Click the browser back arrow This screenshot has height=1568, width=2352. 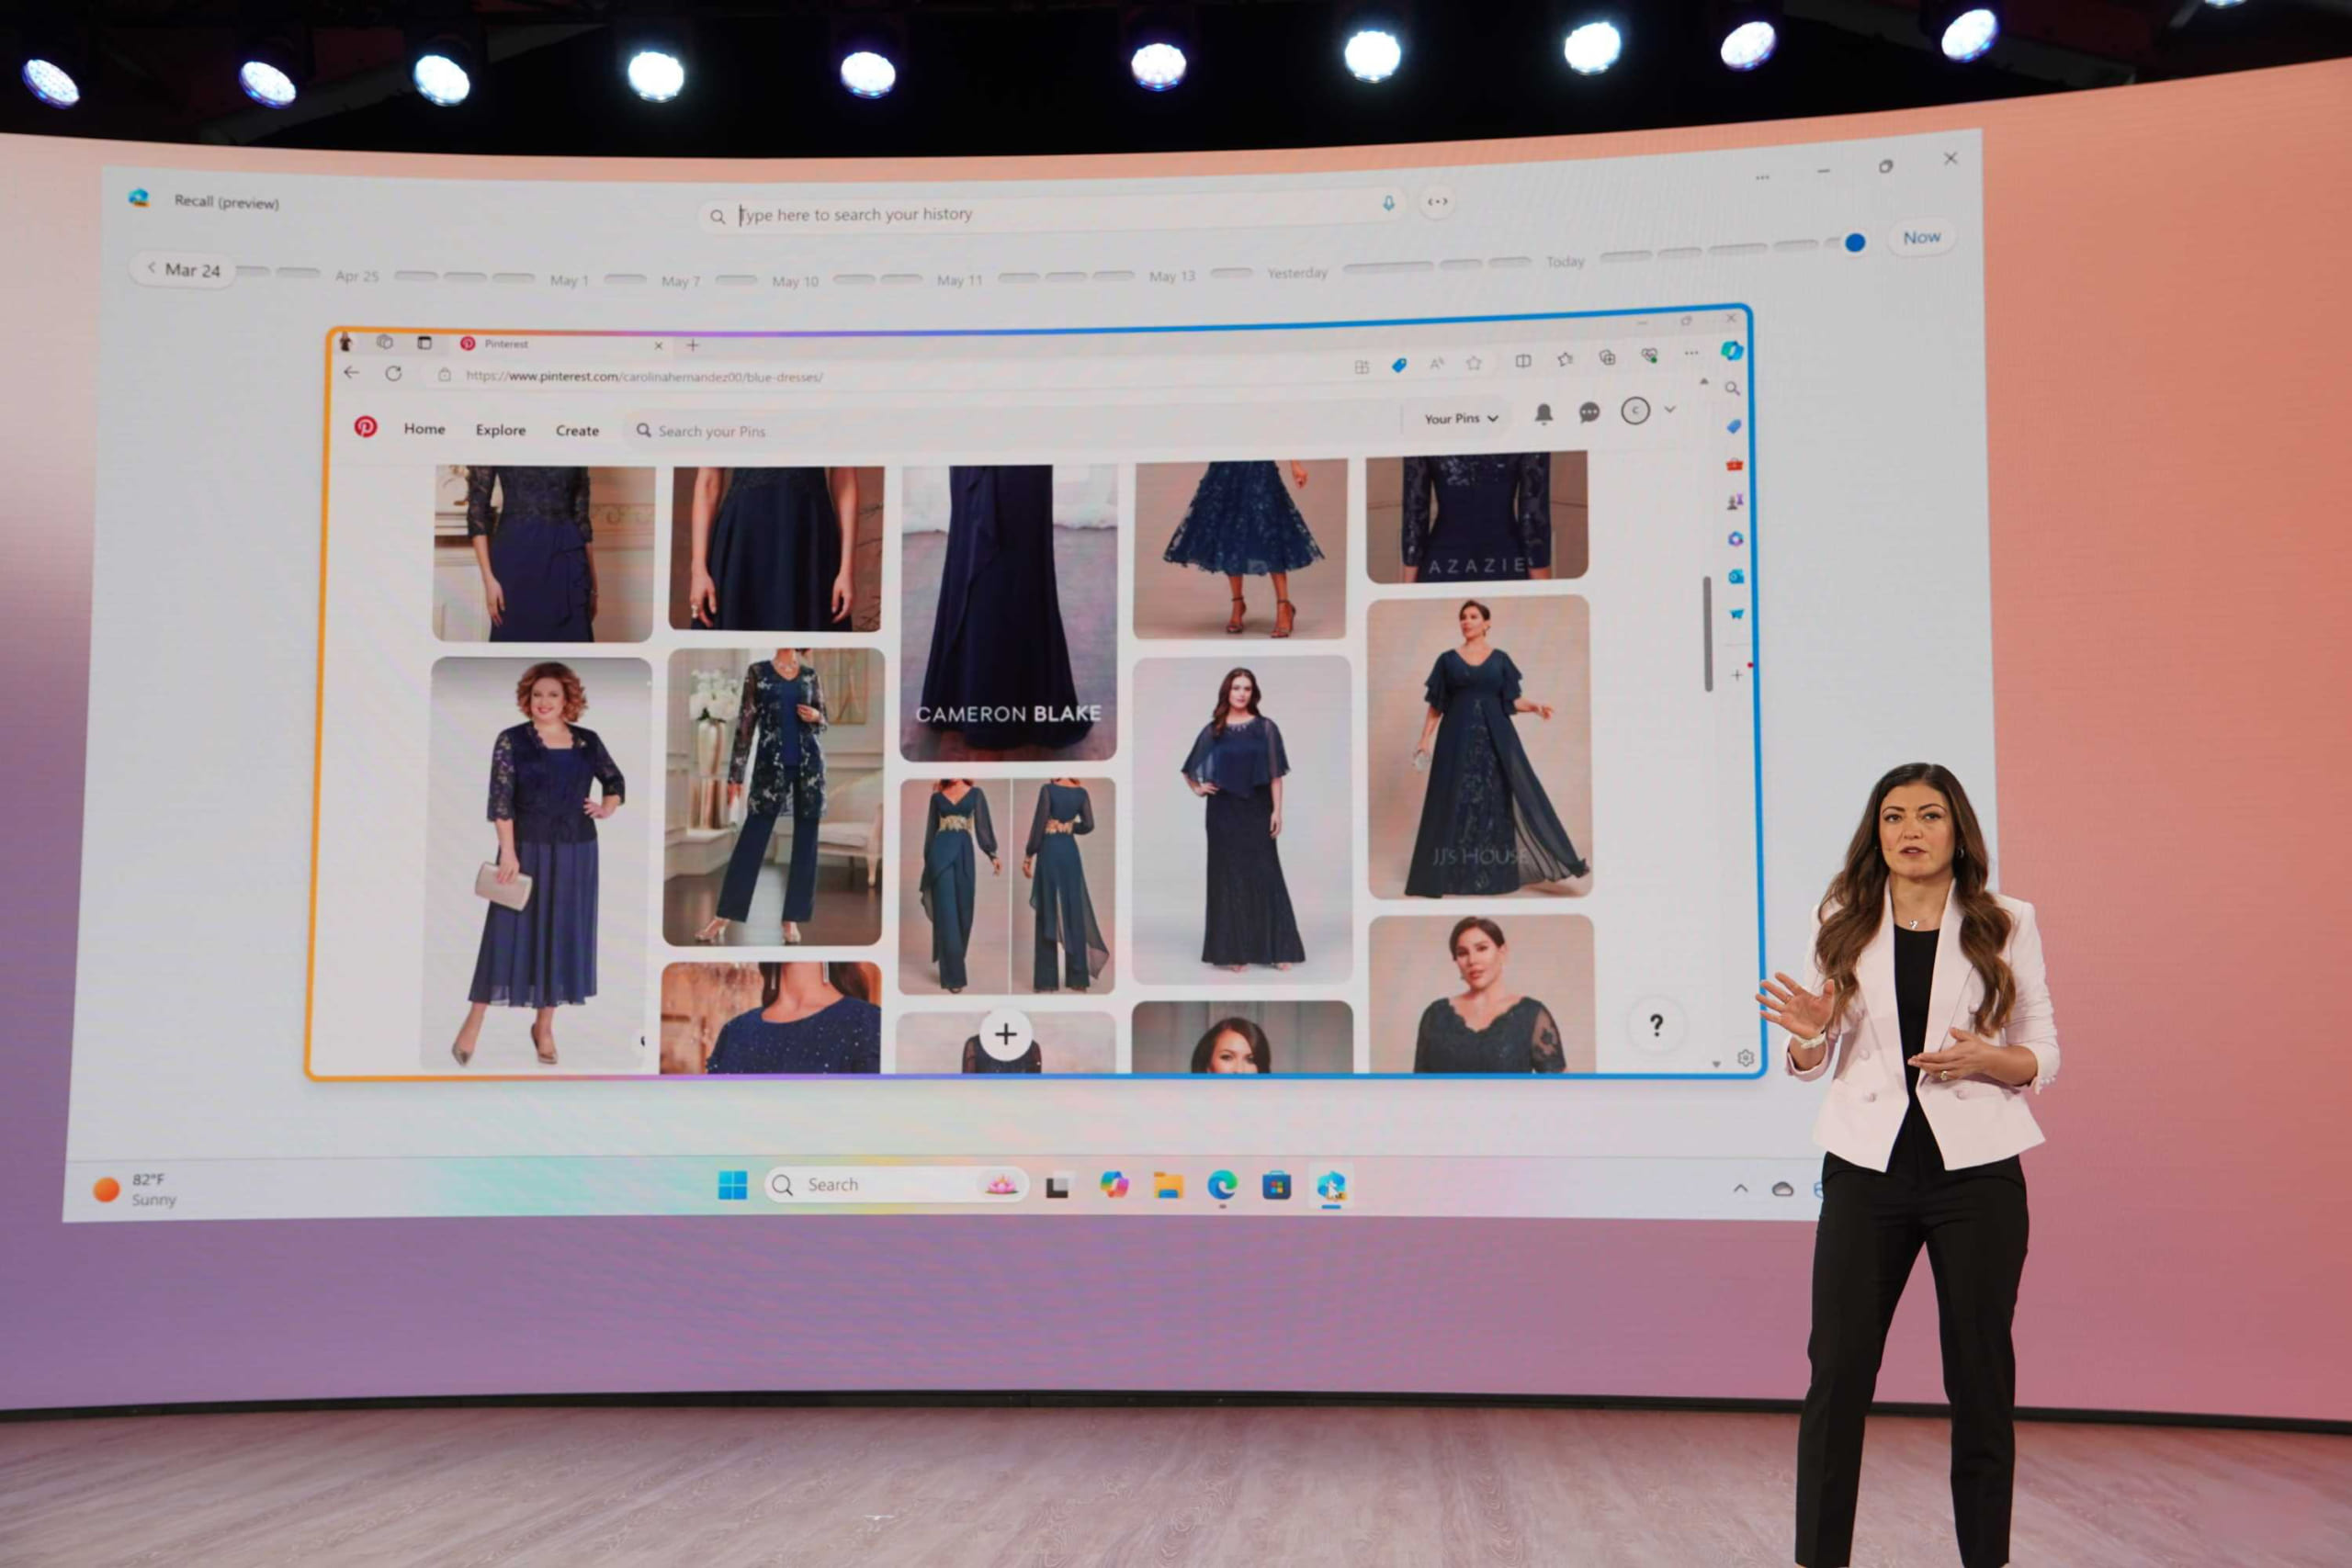point(351,372)
